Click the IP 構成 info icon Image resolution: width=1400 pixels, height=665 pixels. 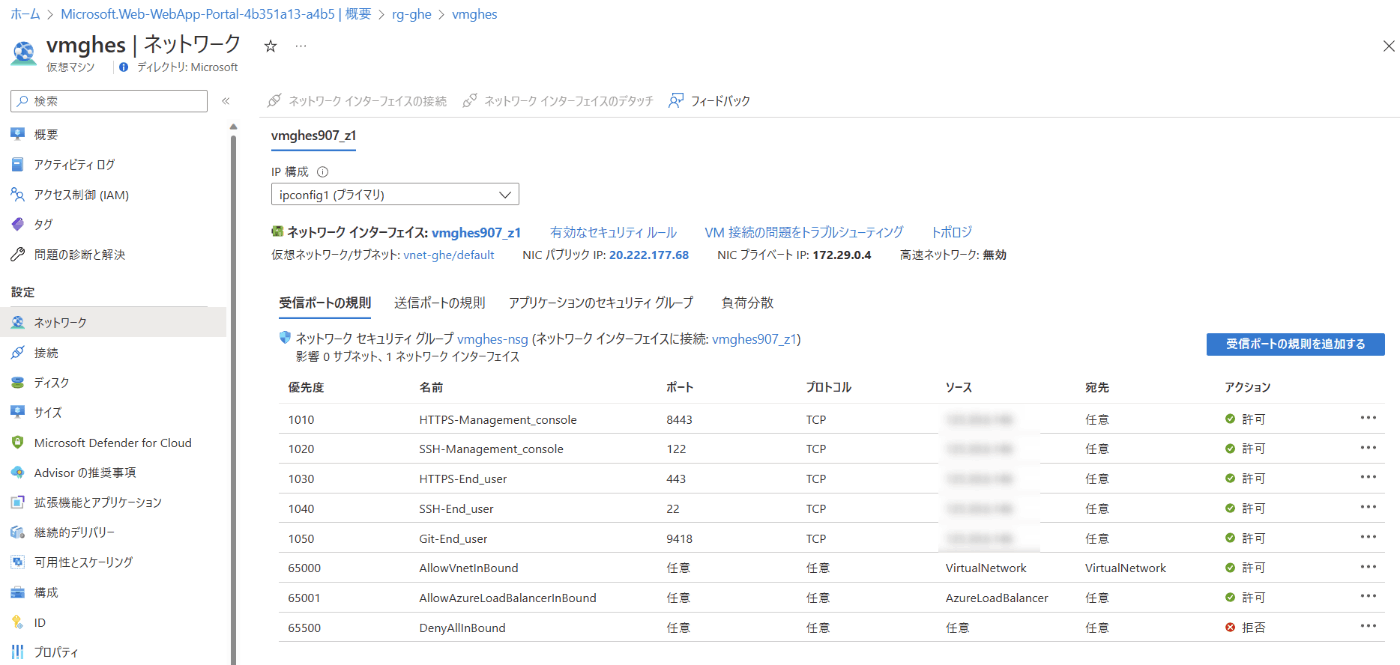pos(323,172)
